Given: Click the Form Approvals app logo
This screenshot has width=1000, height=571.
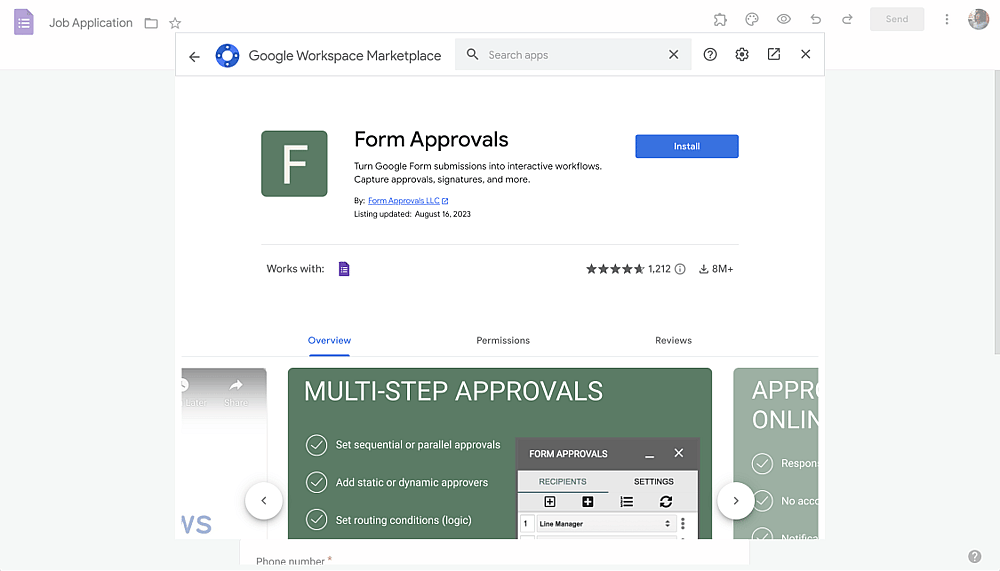Looking at the screenshot, I should pyautogui.click(x=294, y=163).
